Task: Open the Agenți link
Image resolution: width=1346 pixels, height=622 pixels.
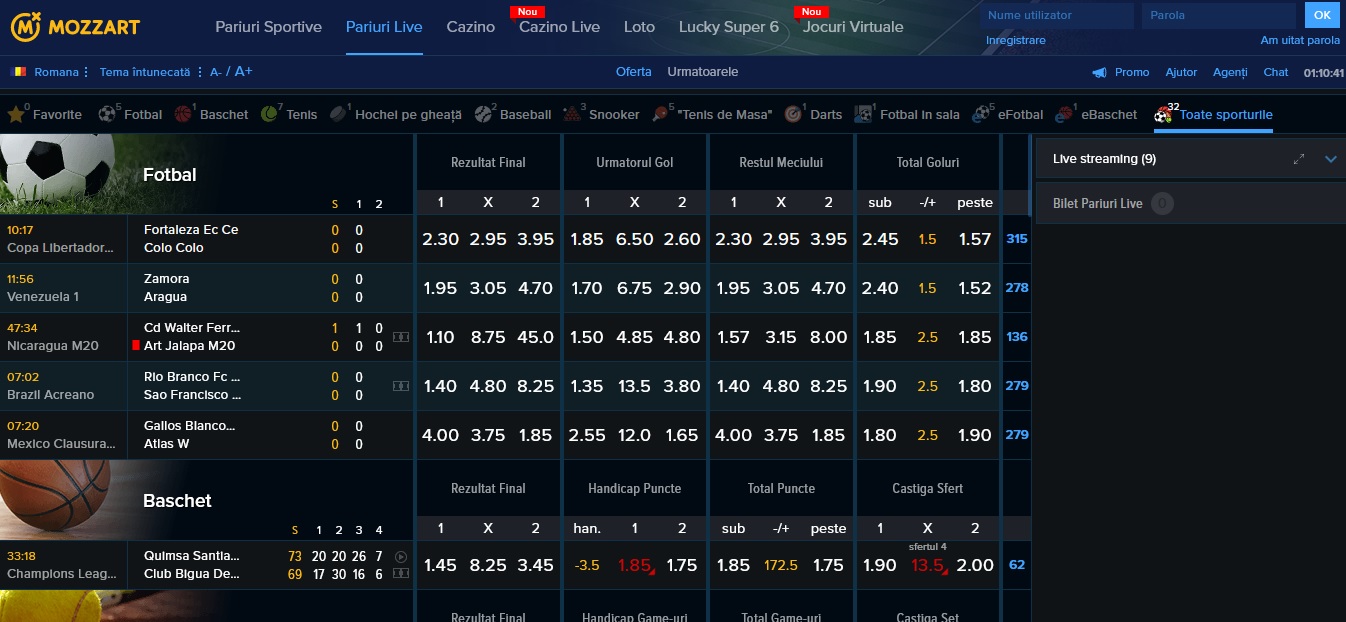Action: [x=1230, y=72]
